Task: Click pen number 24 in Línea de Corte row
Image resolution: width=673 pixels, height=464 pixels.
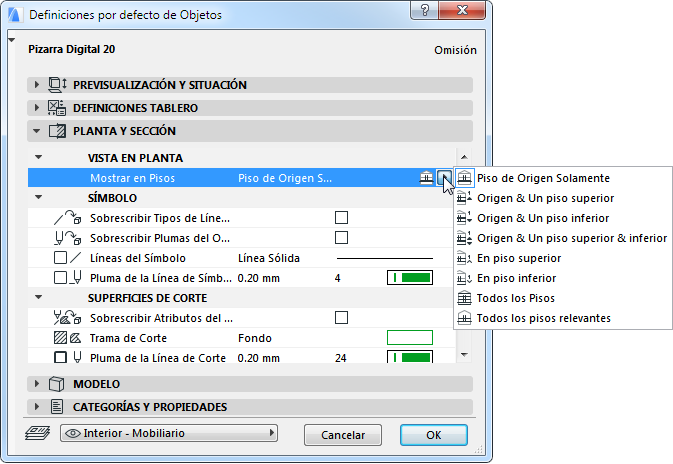Action: [340, 358]
